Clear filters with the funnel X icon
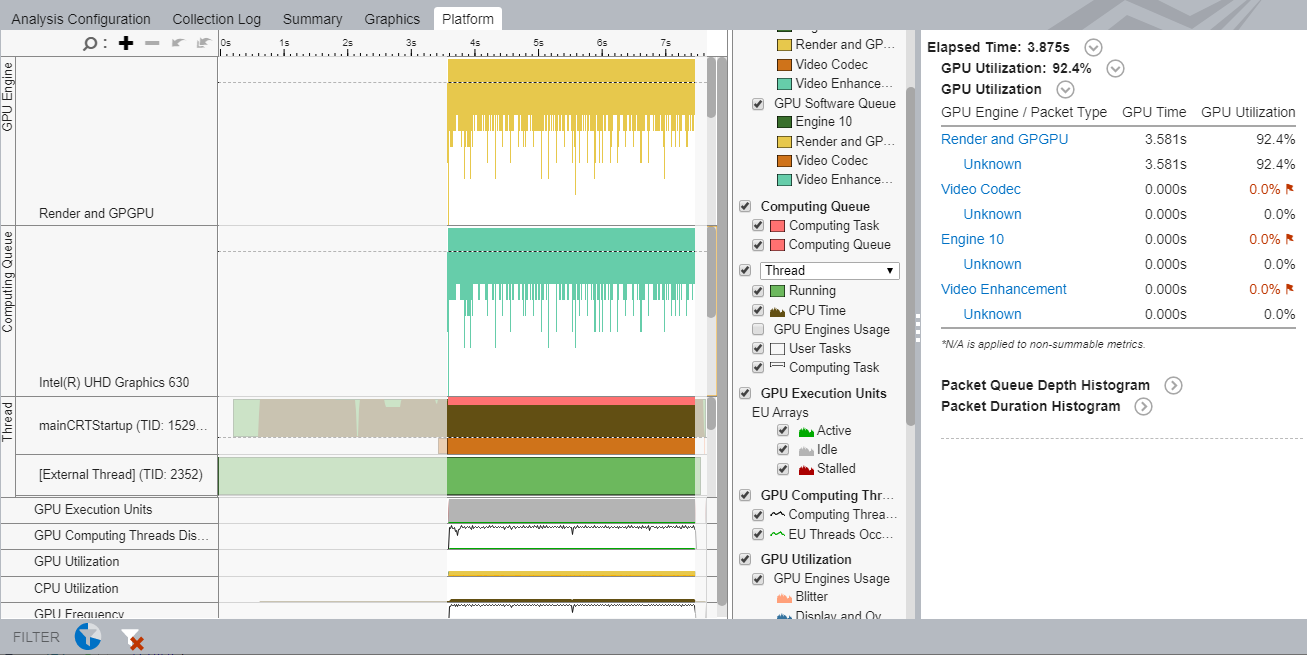This screenshot has height=655, width=1307. 132,638
